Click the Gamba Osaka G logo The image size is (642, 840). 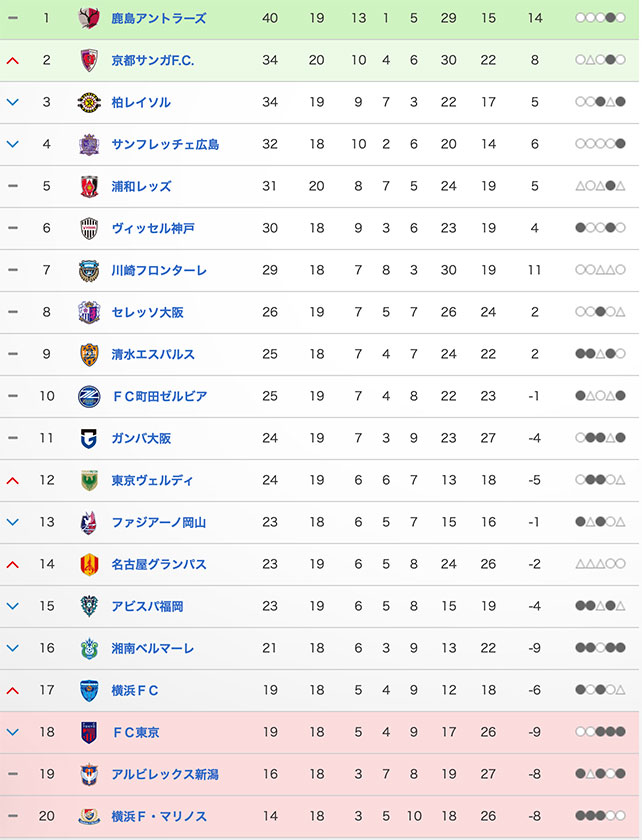tap(89, 438)
